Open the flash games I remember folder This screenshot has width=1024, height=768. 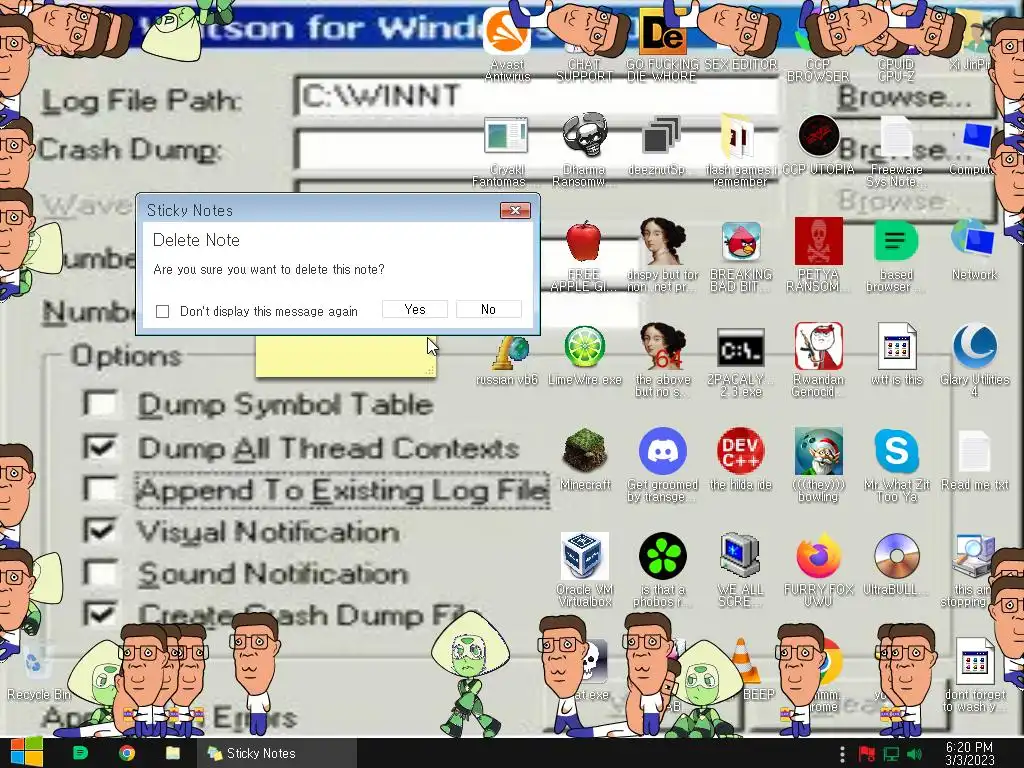pyautogui.click(x=738, y=136)
